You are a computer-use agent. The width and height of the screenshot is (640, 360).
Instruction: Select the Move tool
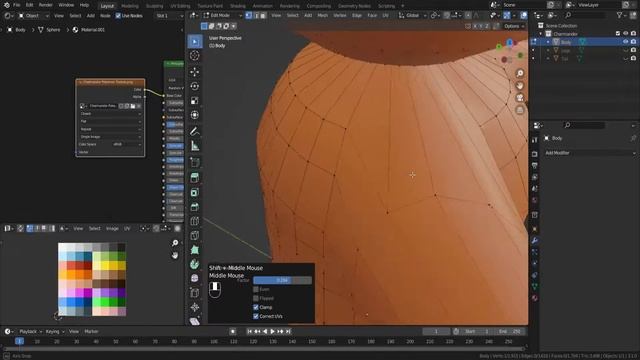pyautogui.click(x=195, y=72)
